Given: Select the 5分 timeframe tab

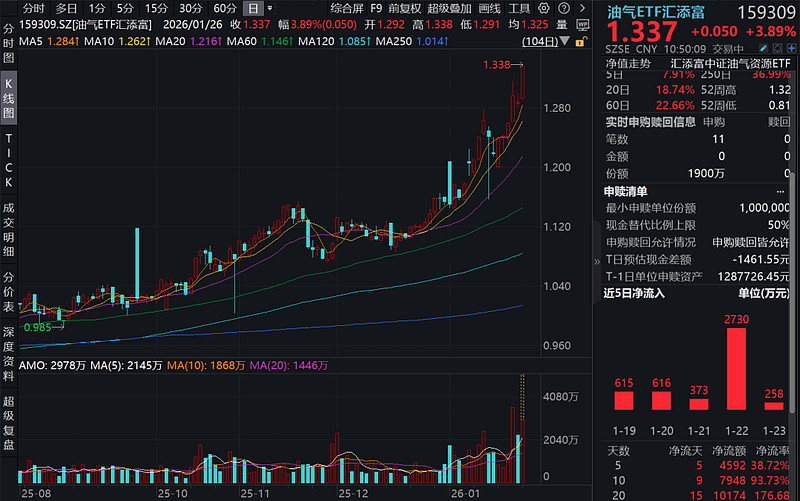Looking at the screenshot, I should click(124, 8).
